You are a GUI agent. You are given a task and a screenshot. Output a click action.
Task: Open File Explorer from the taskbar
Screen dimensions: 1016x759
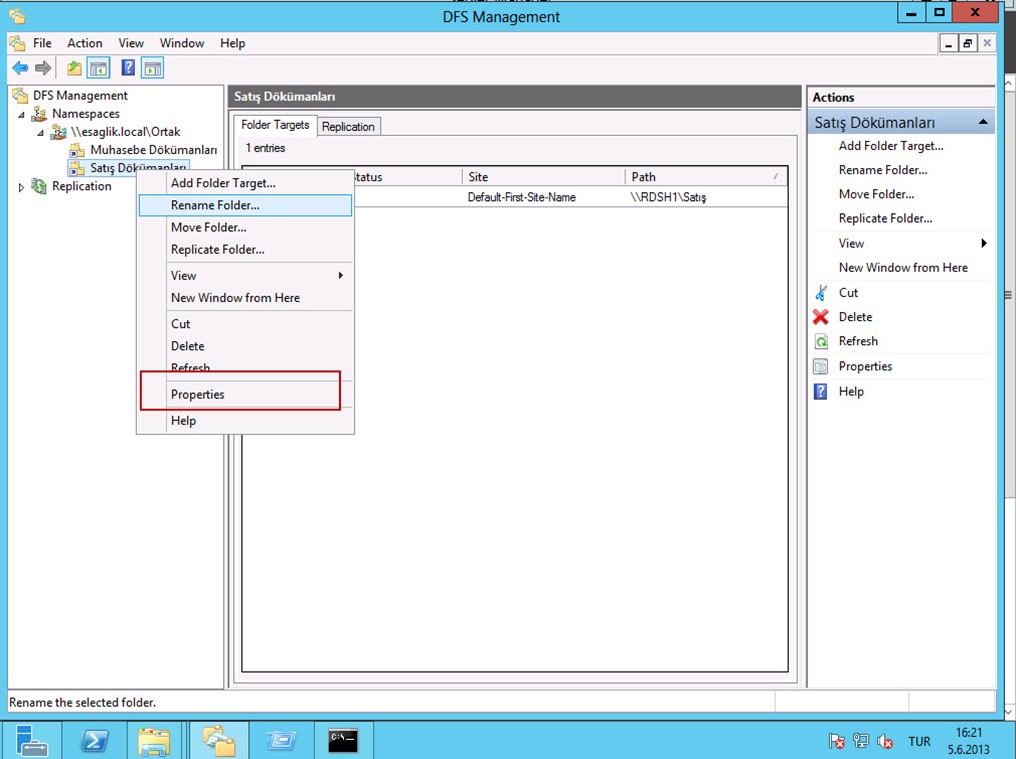154,741
